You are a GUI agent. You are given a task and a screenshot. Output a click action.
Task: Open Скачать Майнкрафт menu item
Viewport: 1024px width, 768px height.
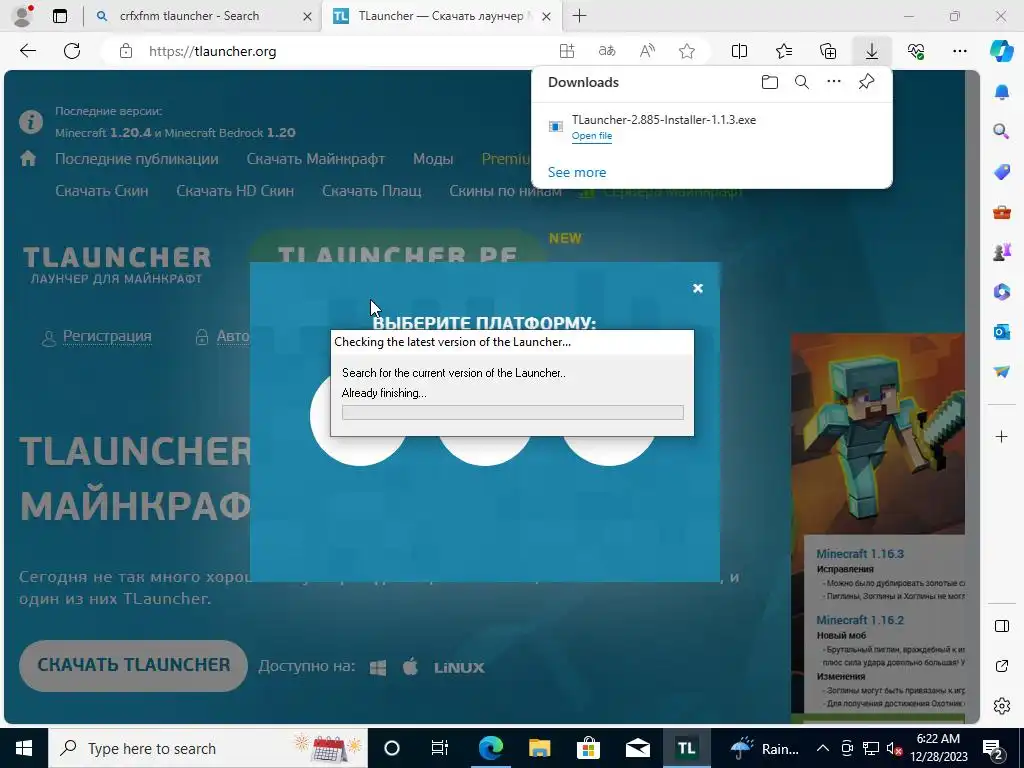pyautogui.click(x=315, y=159)
